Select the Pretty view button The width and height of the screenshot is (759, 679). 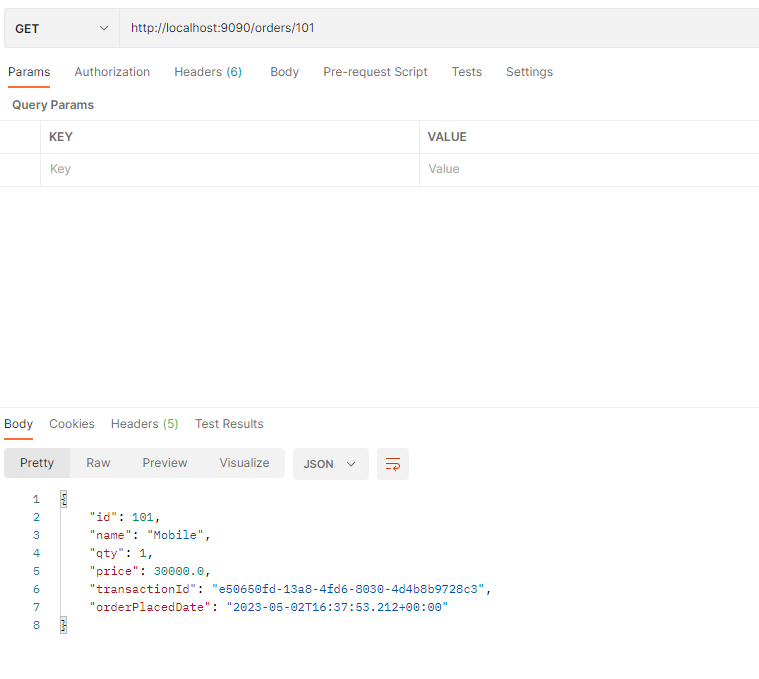coord(37,463)
